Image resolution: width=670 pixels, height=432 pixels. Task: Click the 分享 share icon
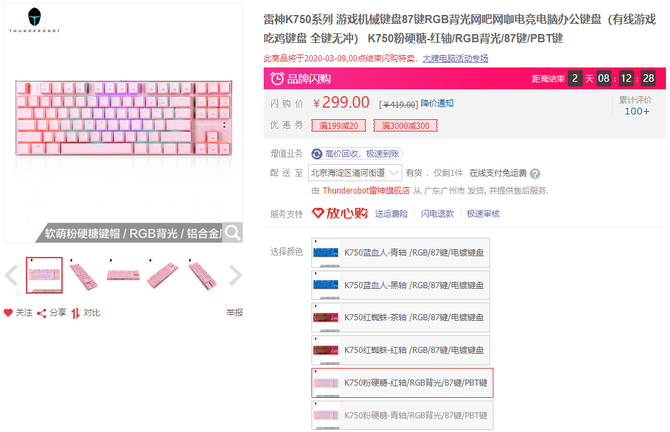[x=41, y=313]
